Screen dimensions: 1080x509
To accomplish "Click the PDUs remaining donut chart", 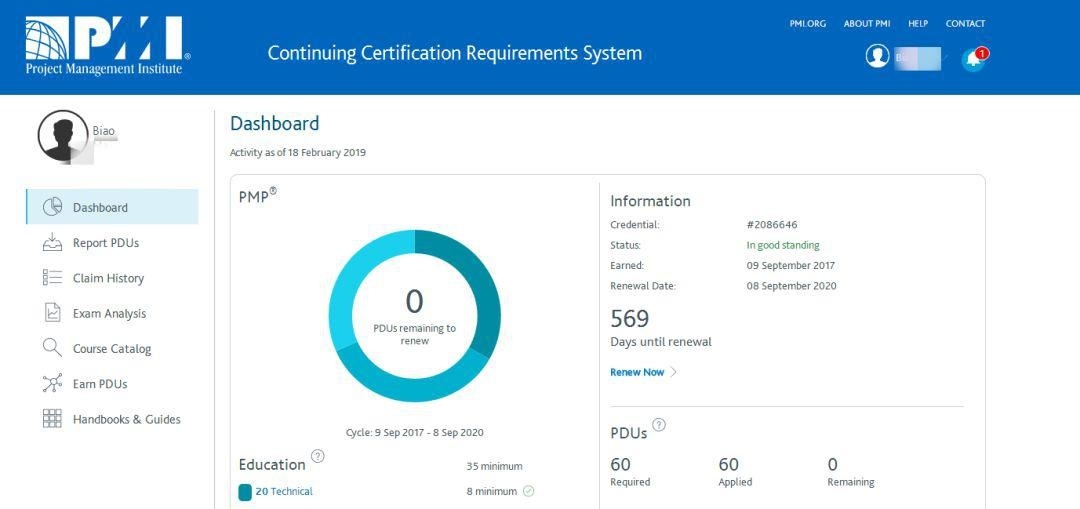I will coord(414,316).
